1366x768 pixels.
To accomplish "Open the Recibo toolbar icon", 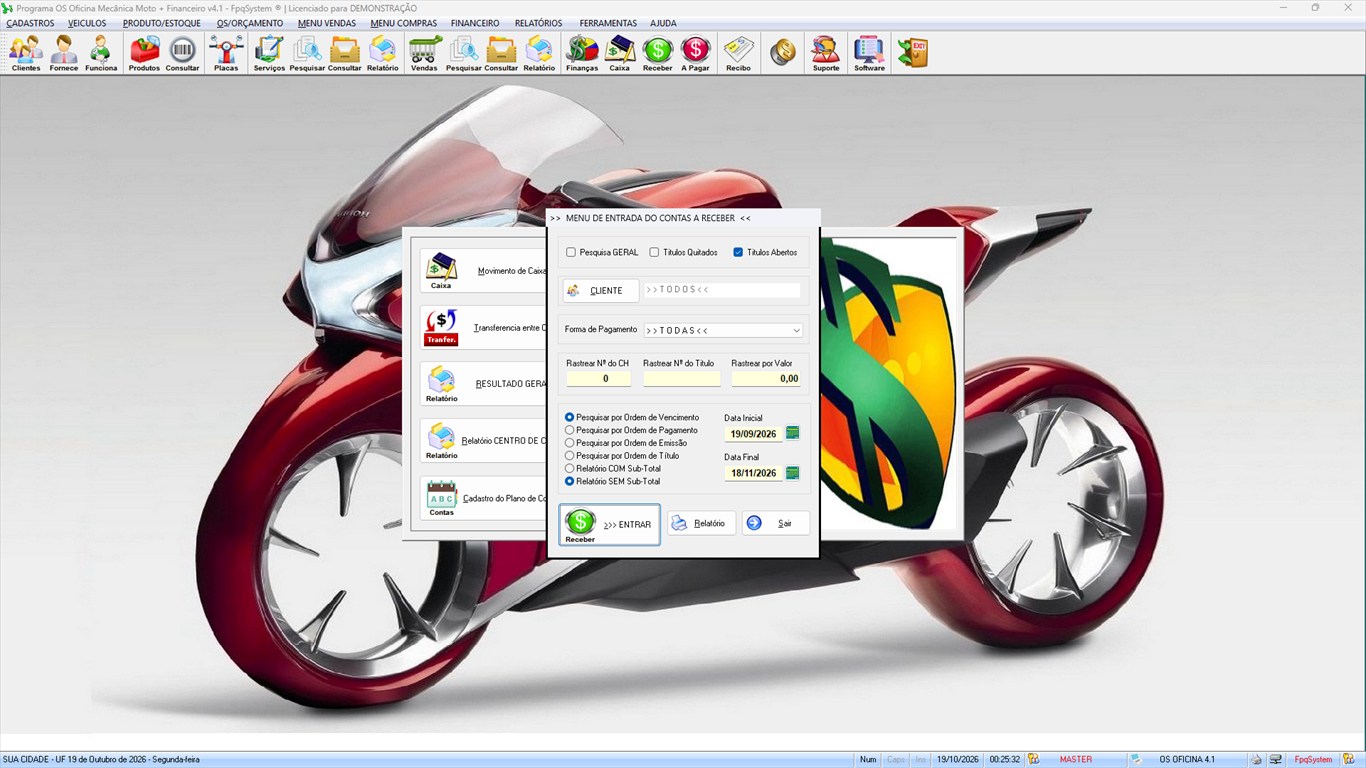I will point(738,53).
